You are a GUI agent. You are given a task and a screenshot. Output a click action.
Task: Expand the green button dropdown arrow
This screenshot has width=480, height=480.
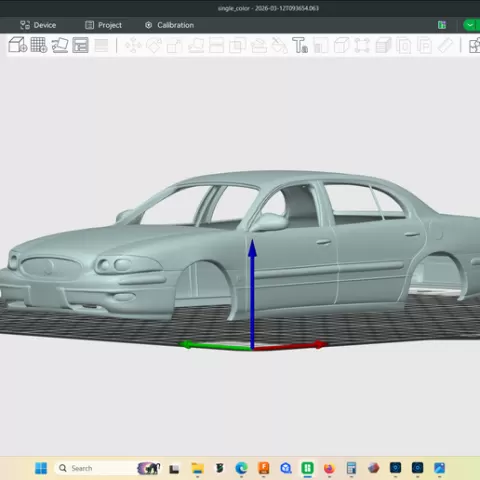(470, 25)
